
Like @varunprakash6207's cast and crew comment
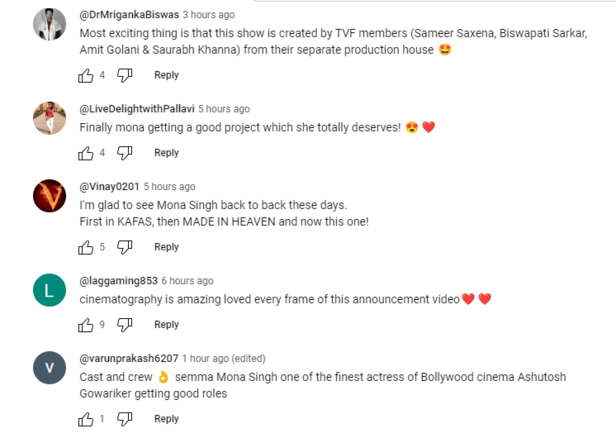(86, 420)
